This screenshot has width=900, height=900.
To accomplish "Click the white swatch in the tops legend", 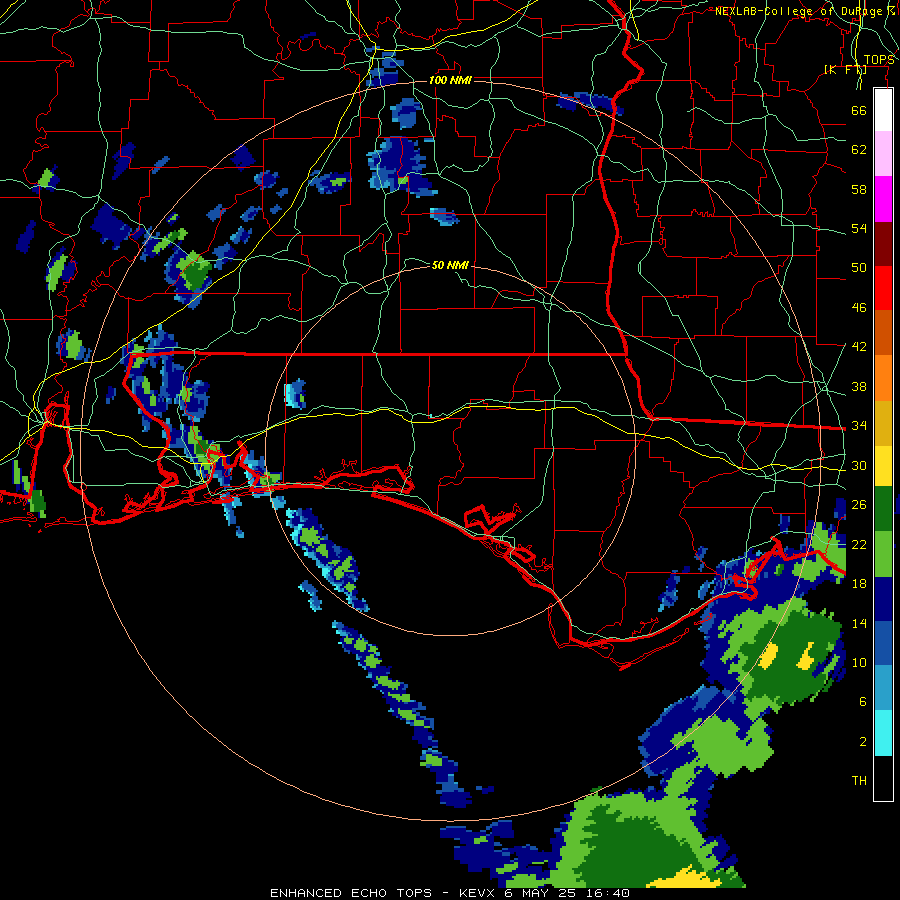I will coord(883,110).
